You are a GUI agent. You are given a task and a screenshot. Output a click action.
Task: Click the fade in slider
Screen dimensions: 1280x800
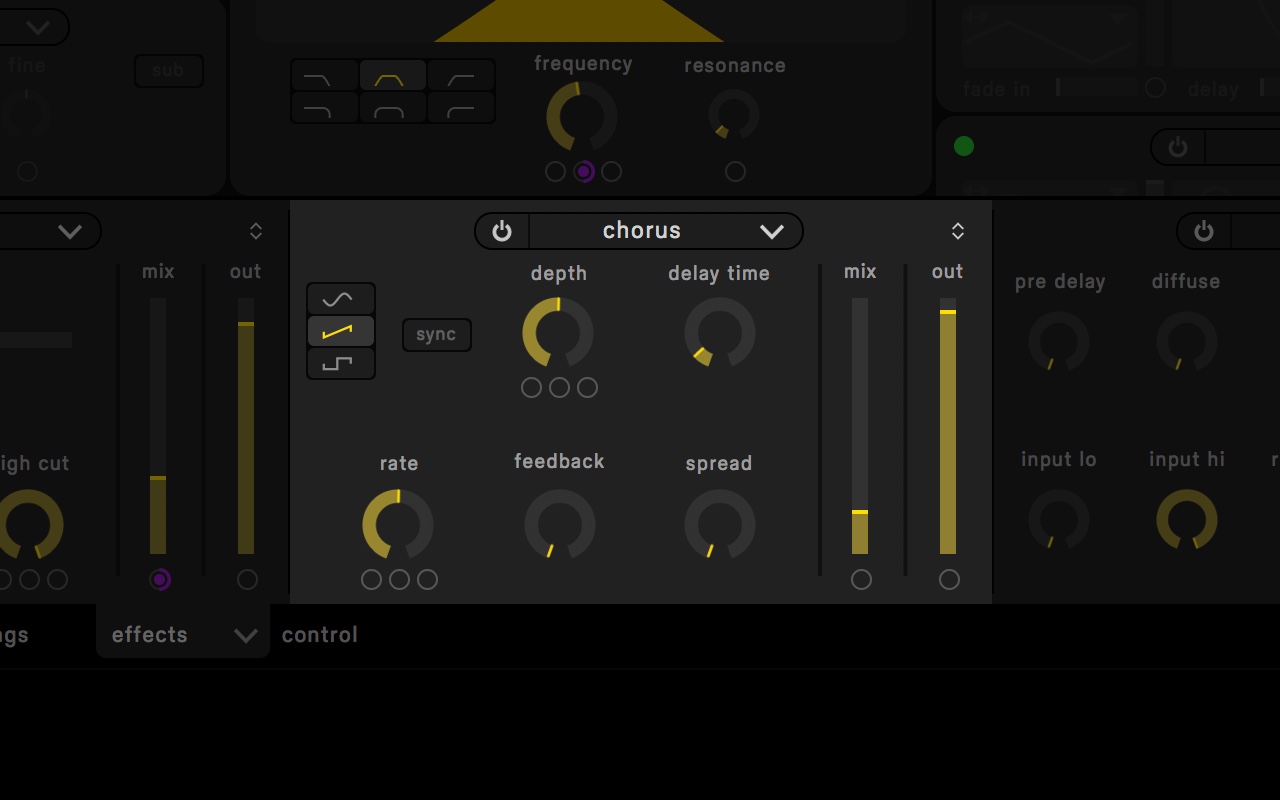1098,88
